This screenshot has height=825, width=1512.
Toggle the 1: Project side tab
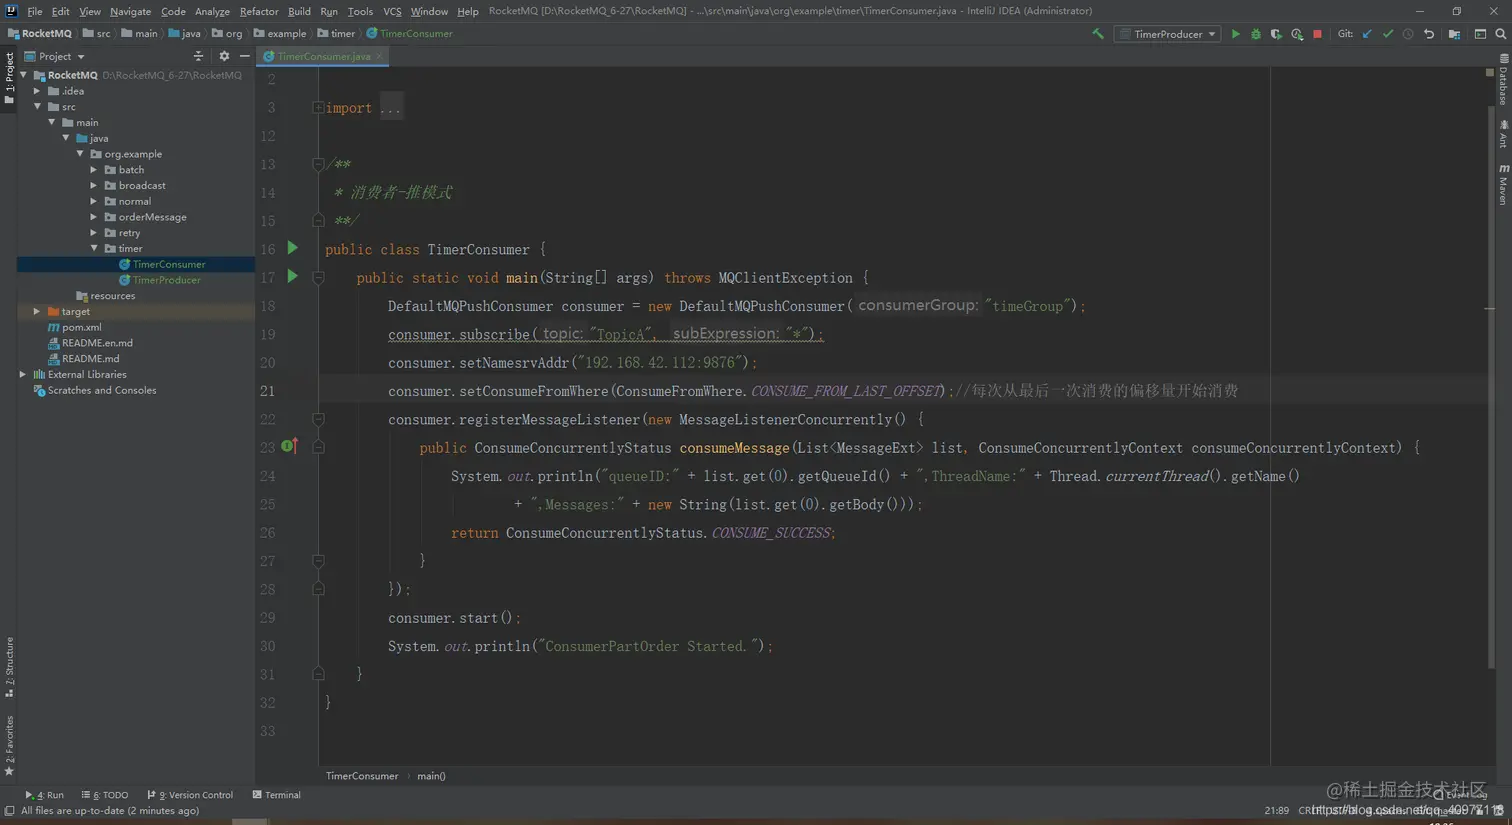(9, 78)
